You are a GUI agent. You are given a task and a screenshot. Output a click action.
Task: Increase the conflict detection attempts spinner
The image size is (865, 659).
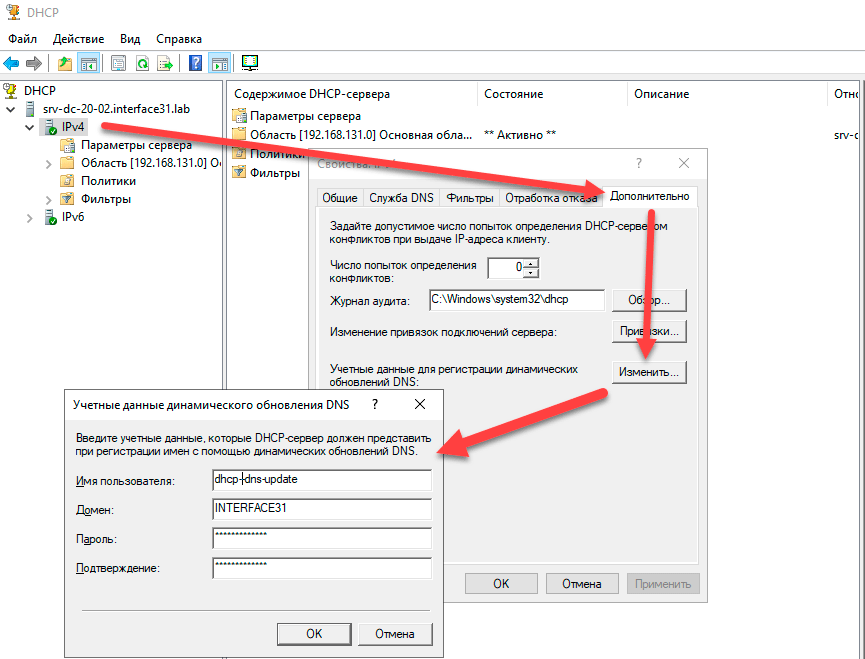click(x=531, y=263)
